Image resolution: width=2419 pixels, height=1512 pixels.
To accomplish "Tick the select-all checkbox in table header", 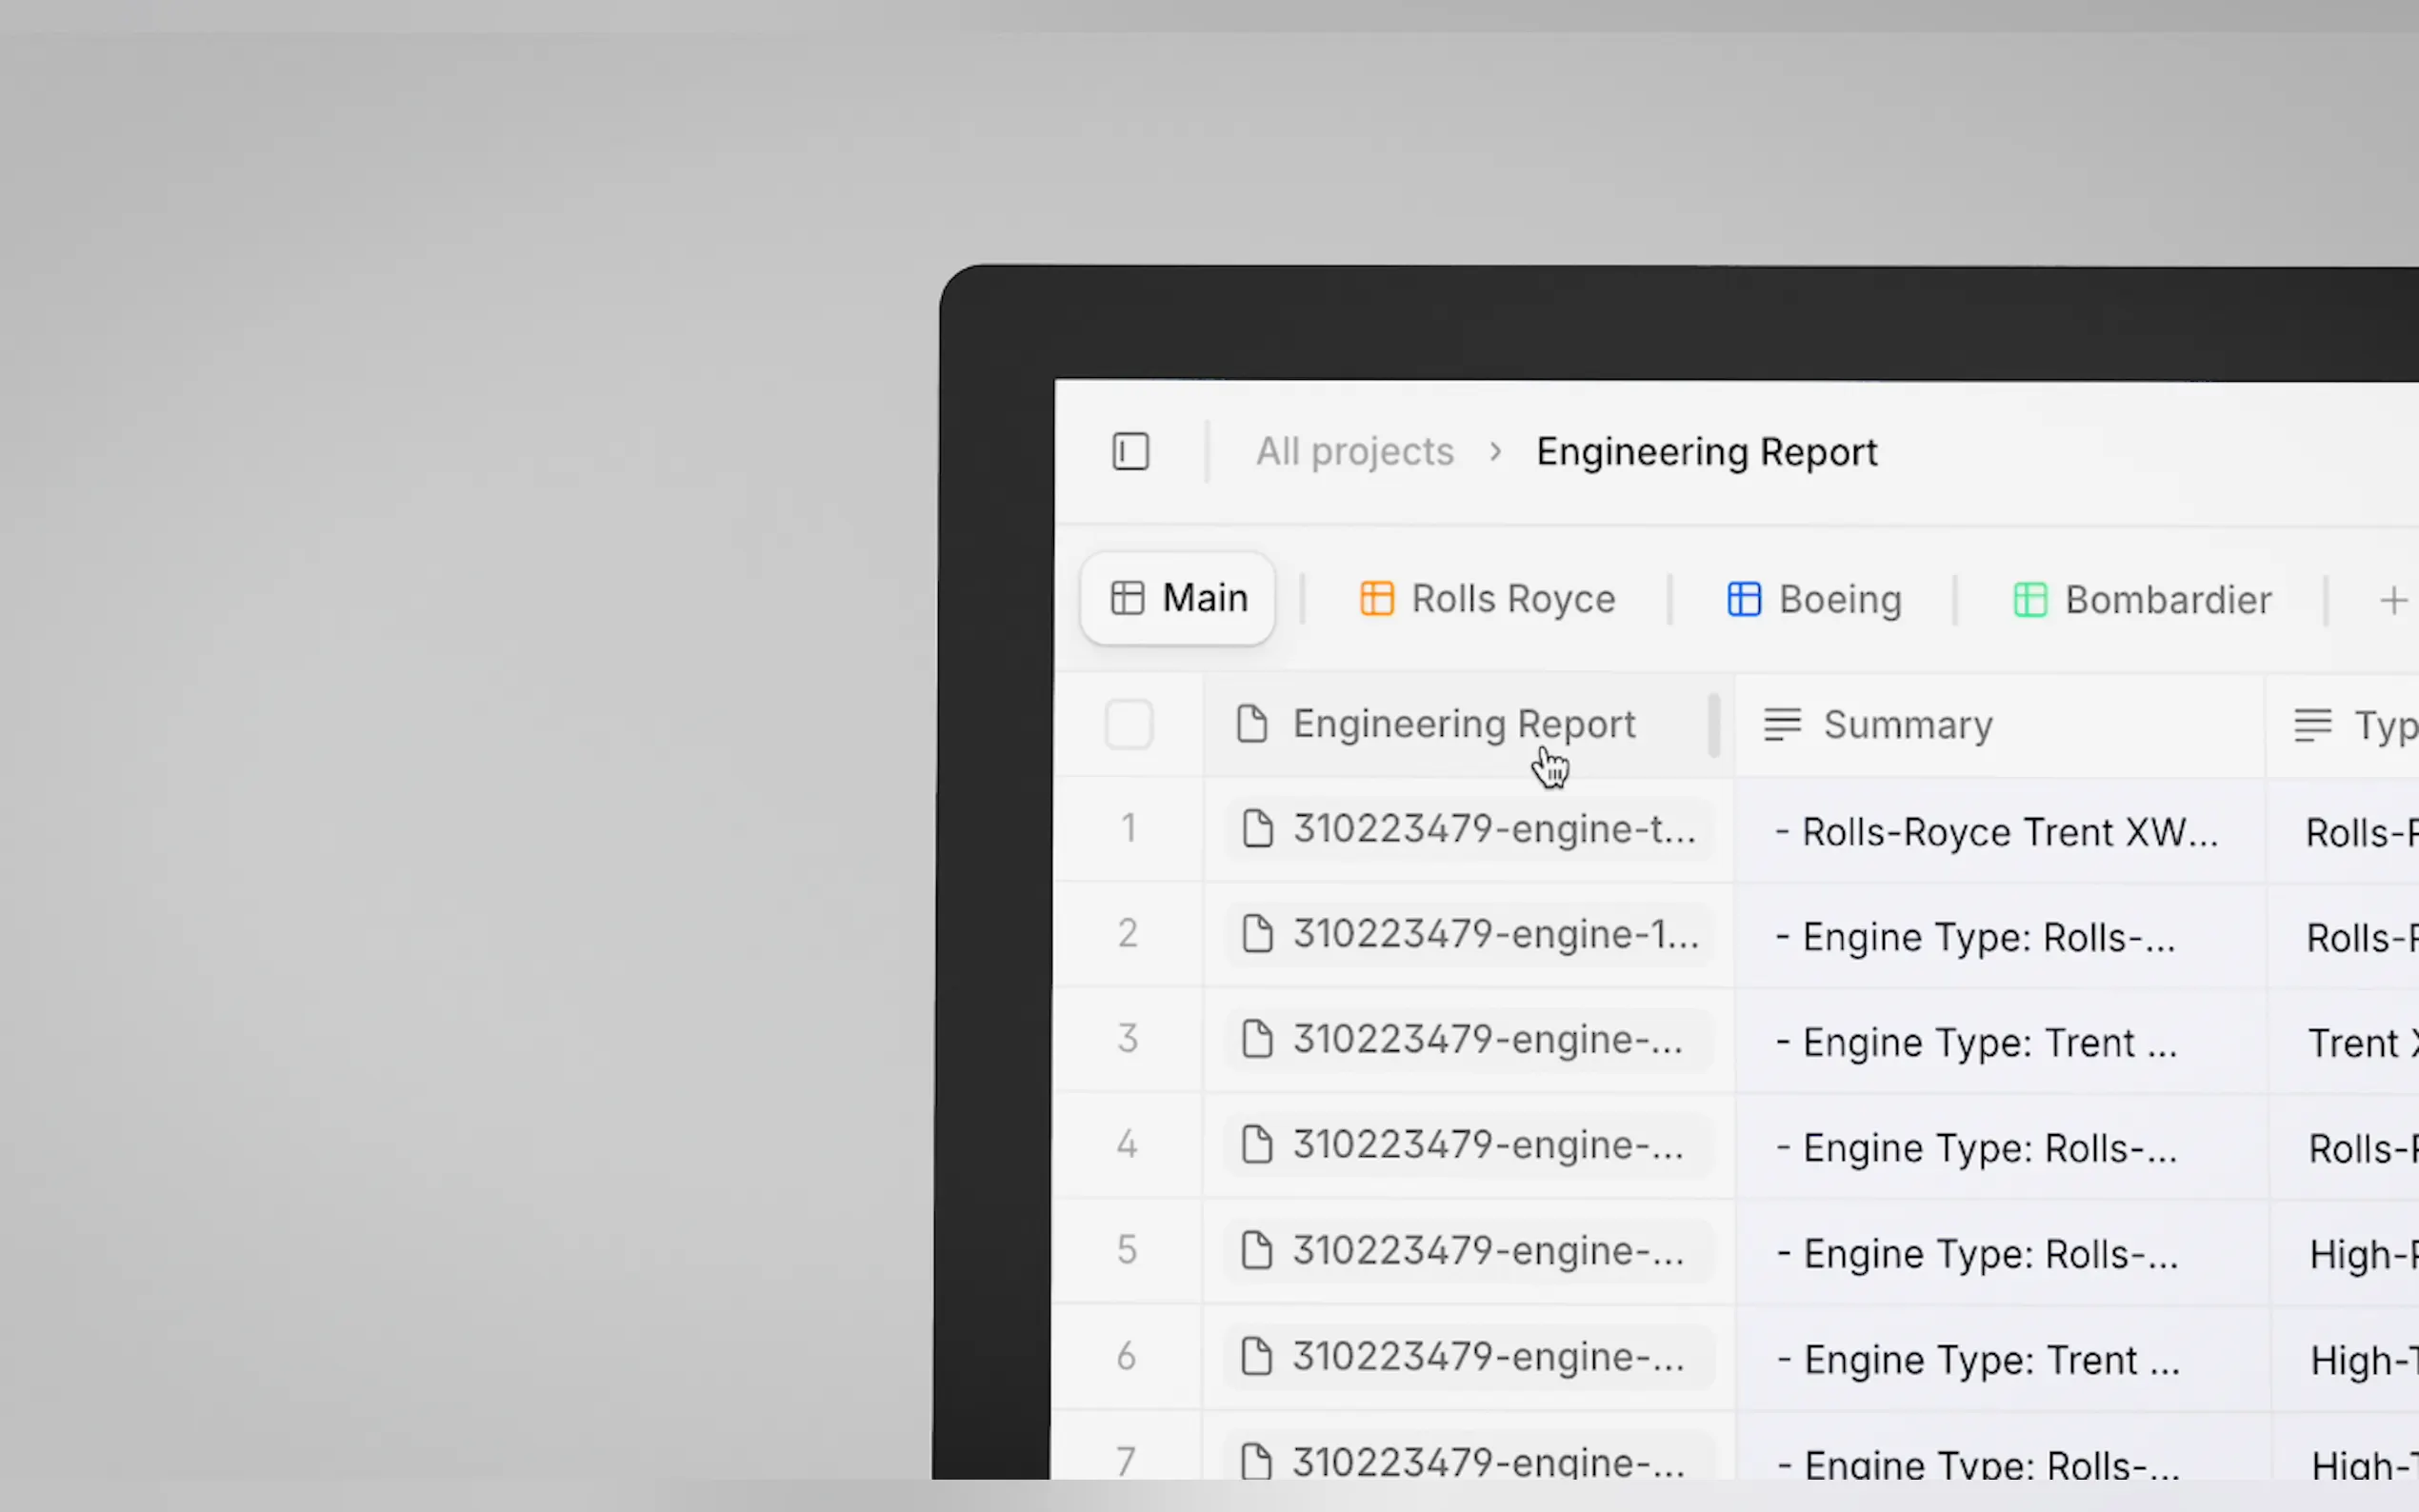I will 1129,724.
